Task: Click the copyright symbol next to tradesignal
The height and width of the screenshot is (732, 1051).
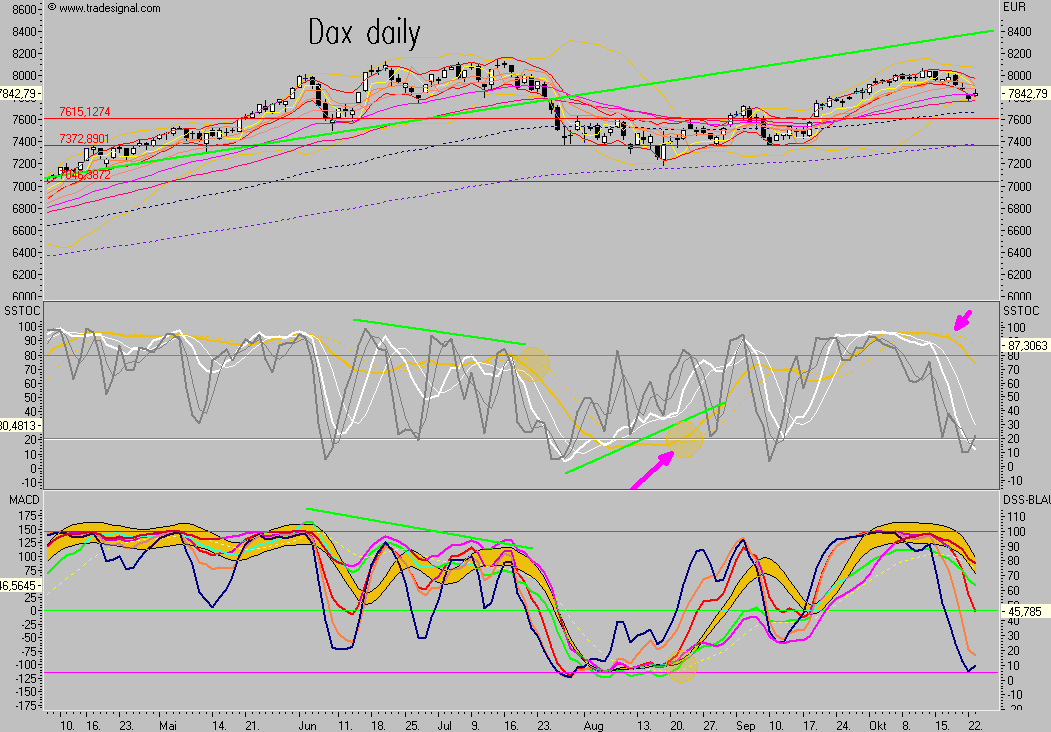Action: (51, 8)
